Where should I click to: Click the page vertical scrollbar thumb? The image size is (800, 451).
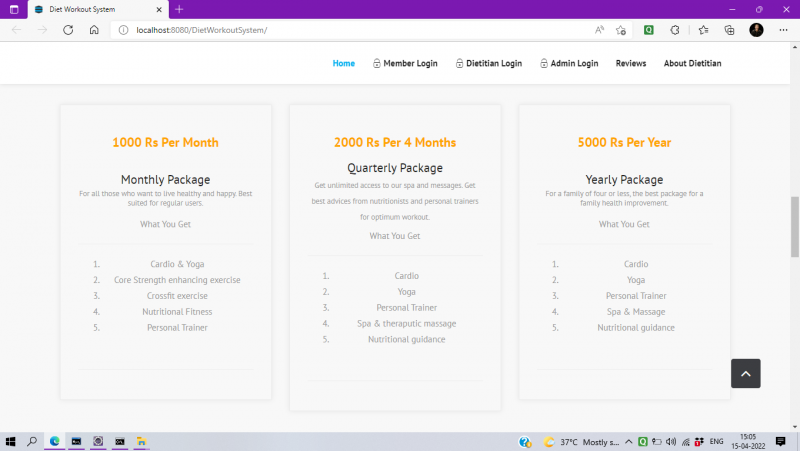[795, 227]
